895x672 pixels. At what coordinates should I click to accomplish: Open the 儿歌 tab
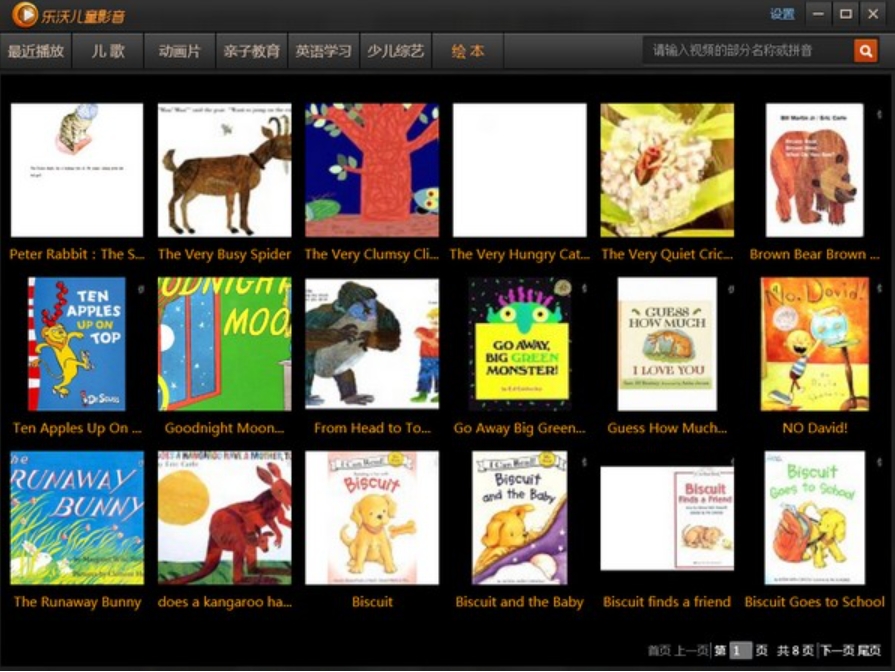[108, 51]
